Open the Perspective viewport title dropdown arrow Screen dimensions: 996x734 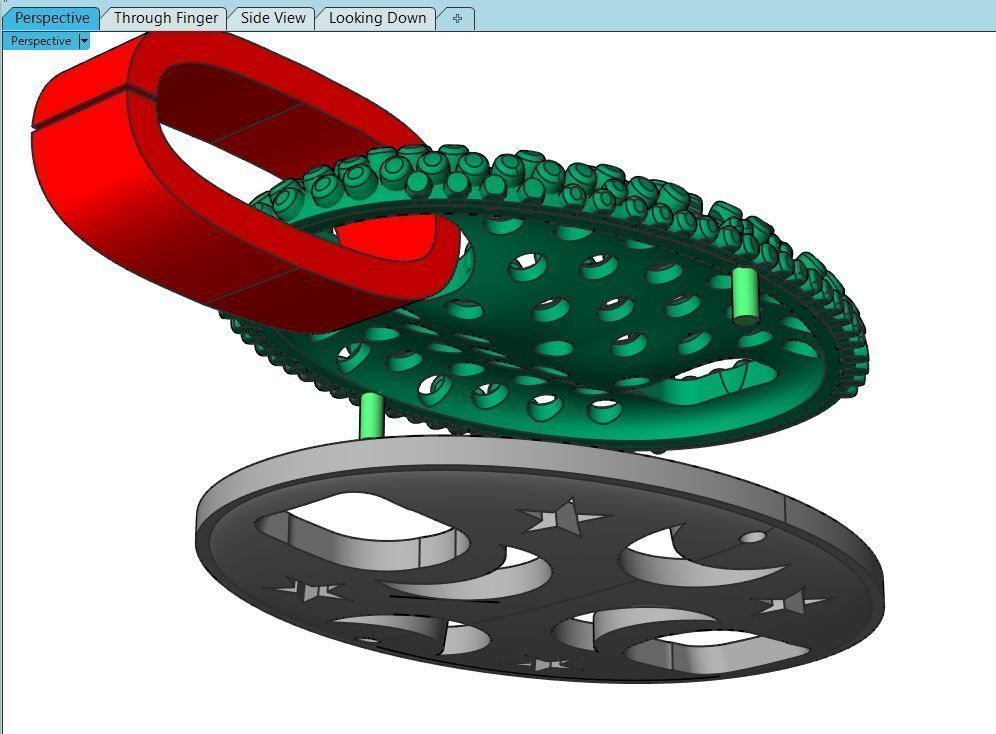84,41
